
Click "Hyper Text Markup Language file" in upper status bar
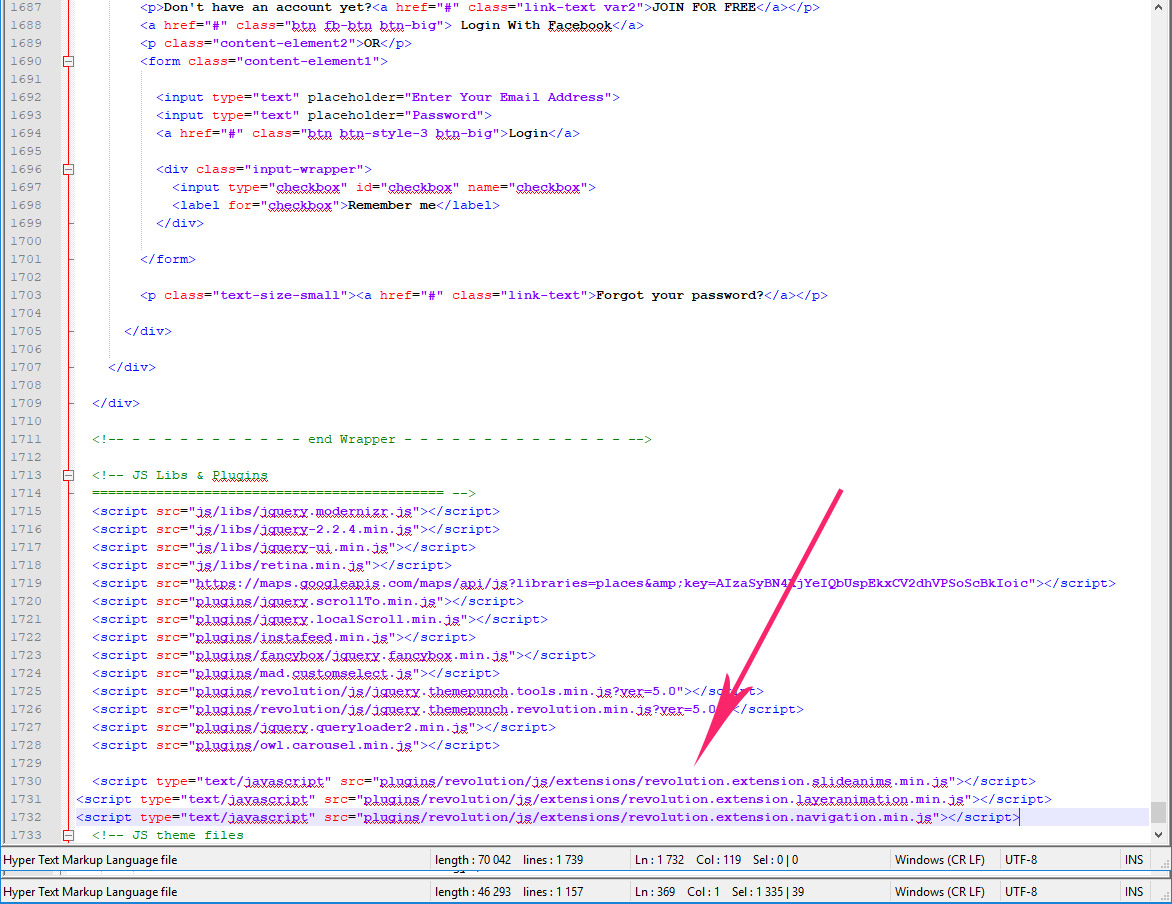tap(91, 860)
